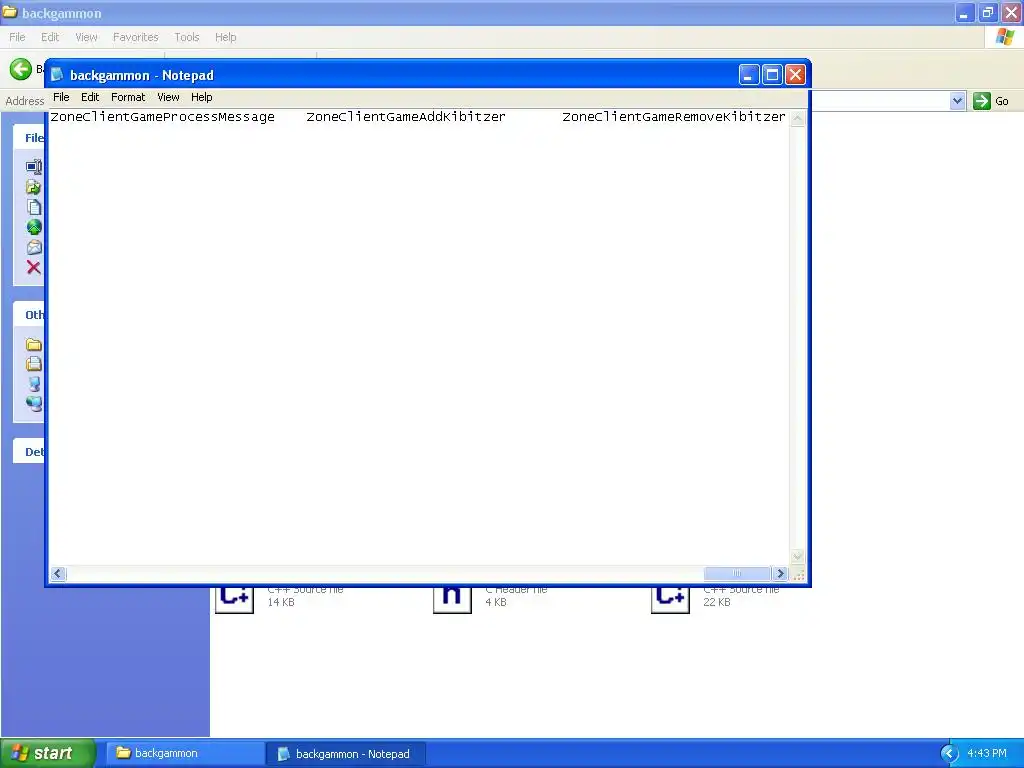
Task: Click the 14 KB file size label
Action: tap(281, 602)
